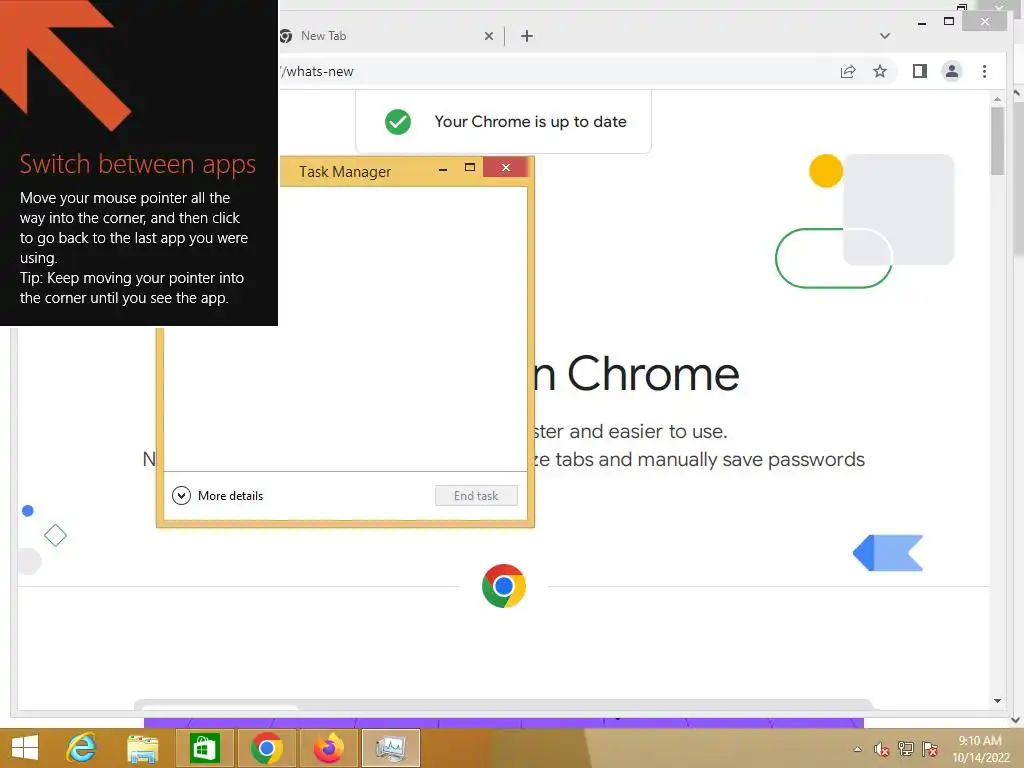Minimize the Task Manager window
This screenshot has width=1024, height=768.
tap(443, 168)
